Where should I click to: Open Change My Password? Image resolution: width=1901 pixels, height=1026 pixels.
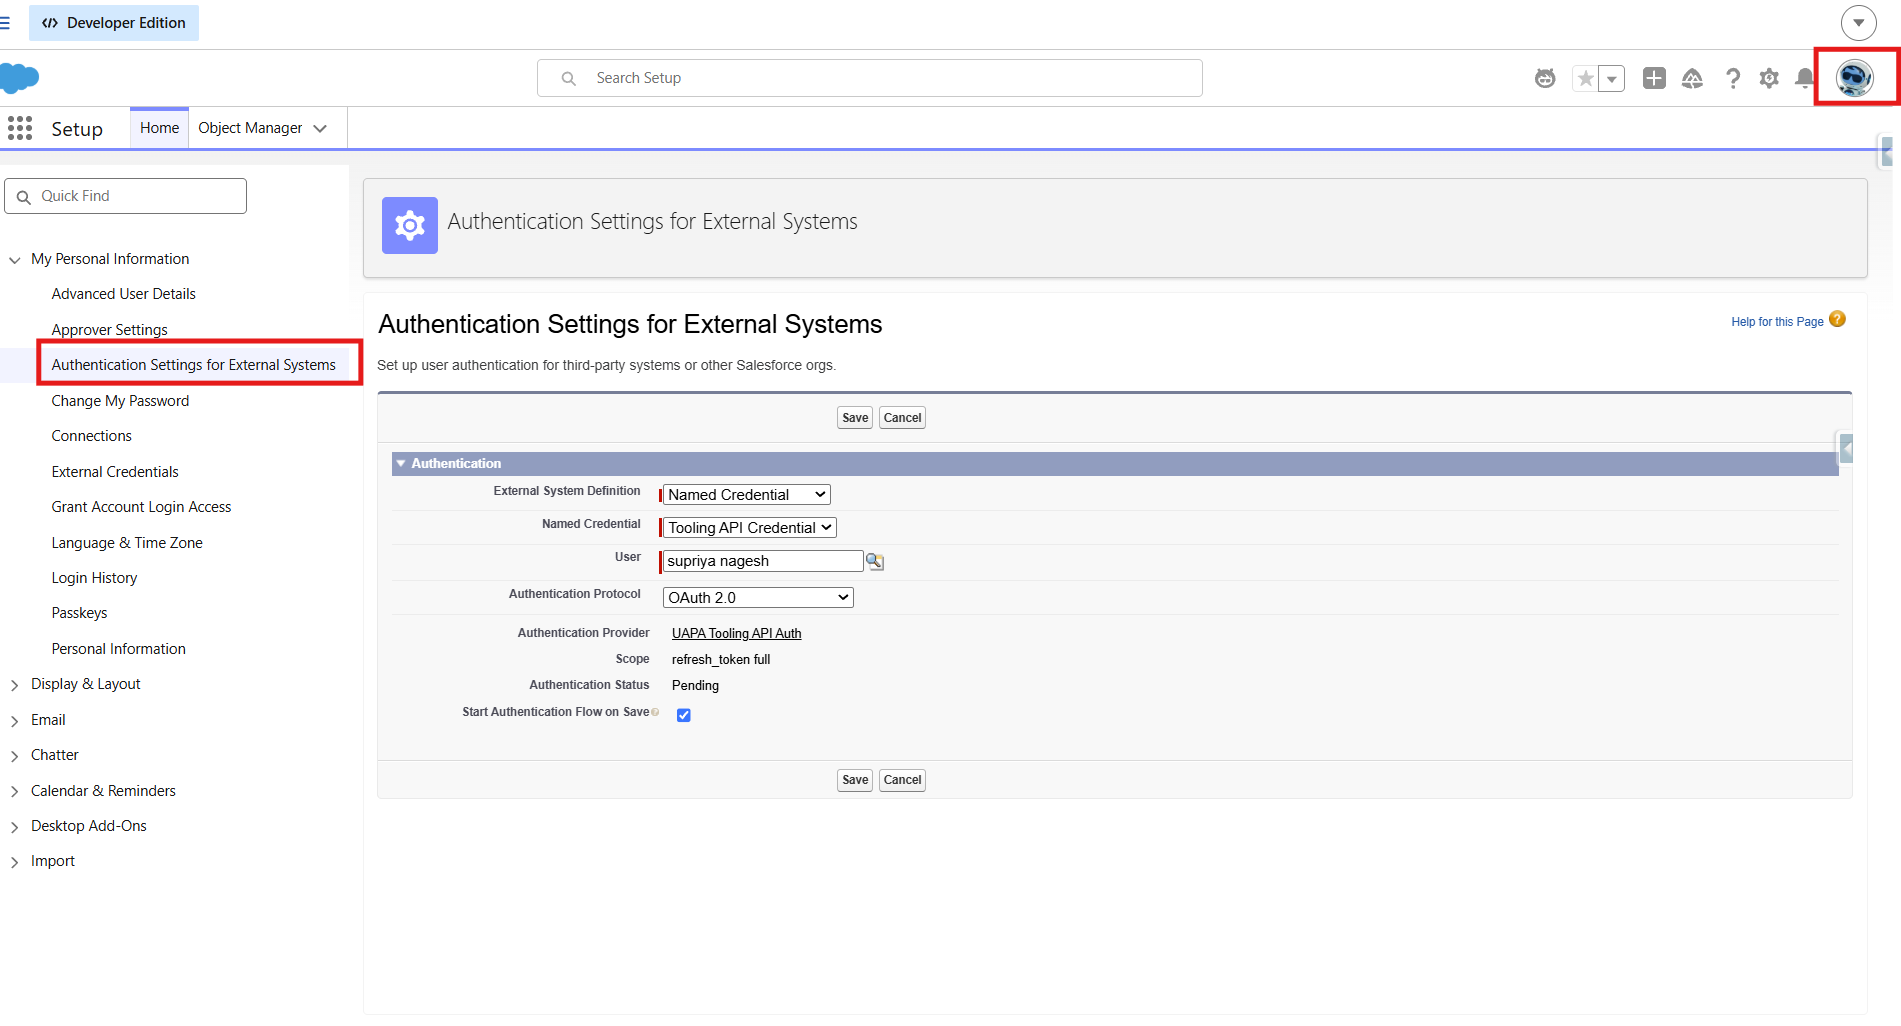[x=120, y=401]
